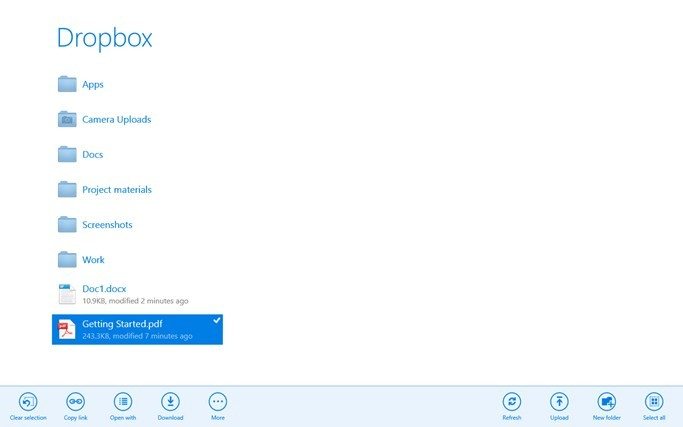This screenshot has width=683, height=427.
Task: Open the Doc1.docx file
Action: click(104, 289)
